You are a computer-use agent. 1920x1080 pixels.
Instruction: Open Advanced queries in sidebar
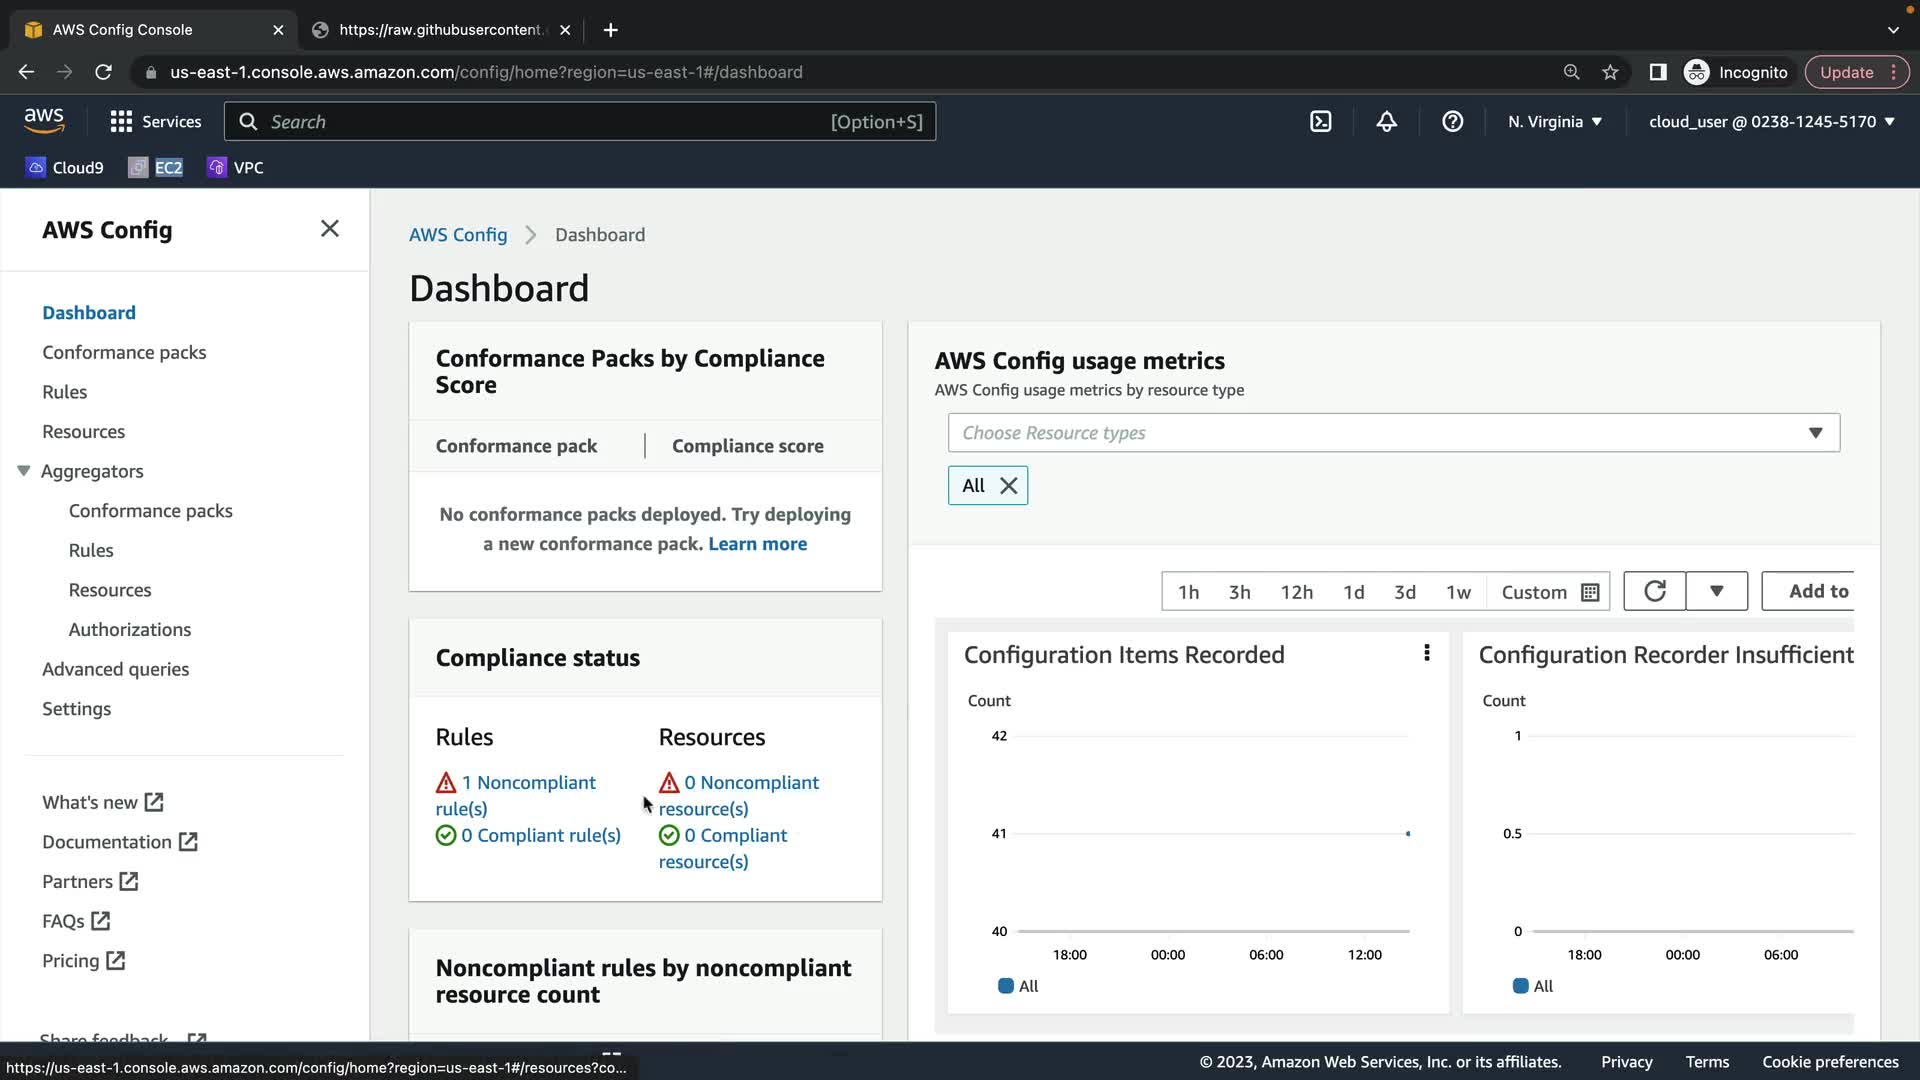(115, 669)
